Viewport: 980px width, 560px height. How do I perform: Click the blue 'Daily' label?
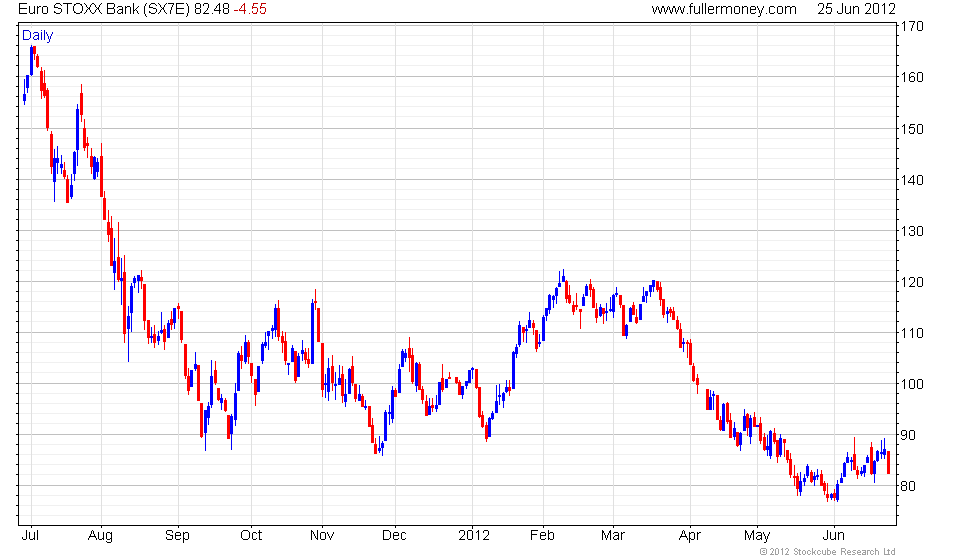(x=38, y=36)
